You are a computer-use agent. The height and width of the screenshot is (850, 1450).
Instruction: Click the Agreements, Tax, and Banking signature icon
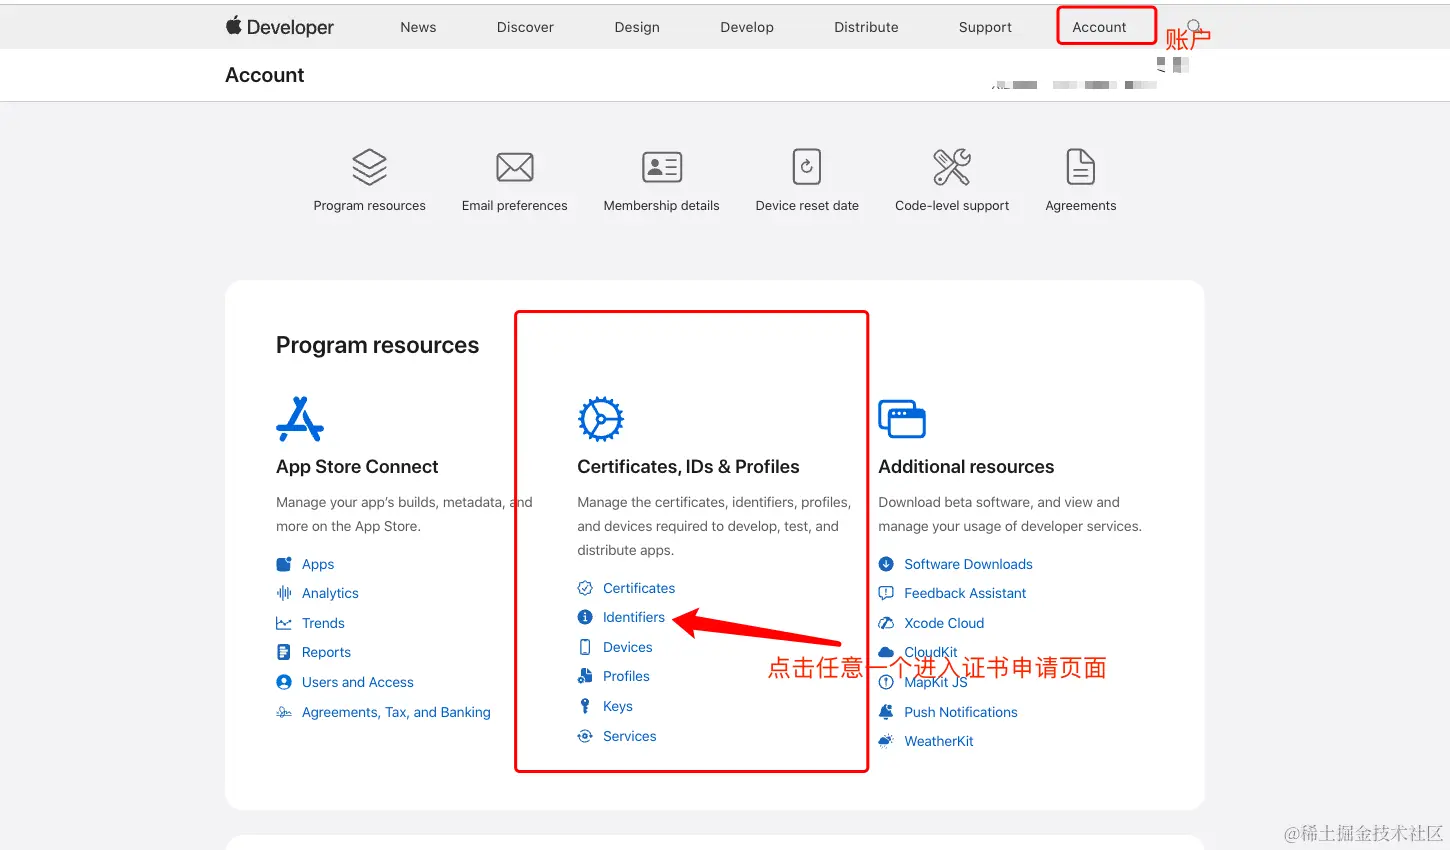click(284, 712)
